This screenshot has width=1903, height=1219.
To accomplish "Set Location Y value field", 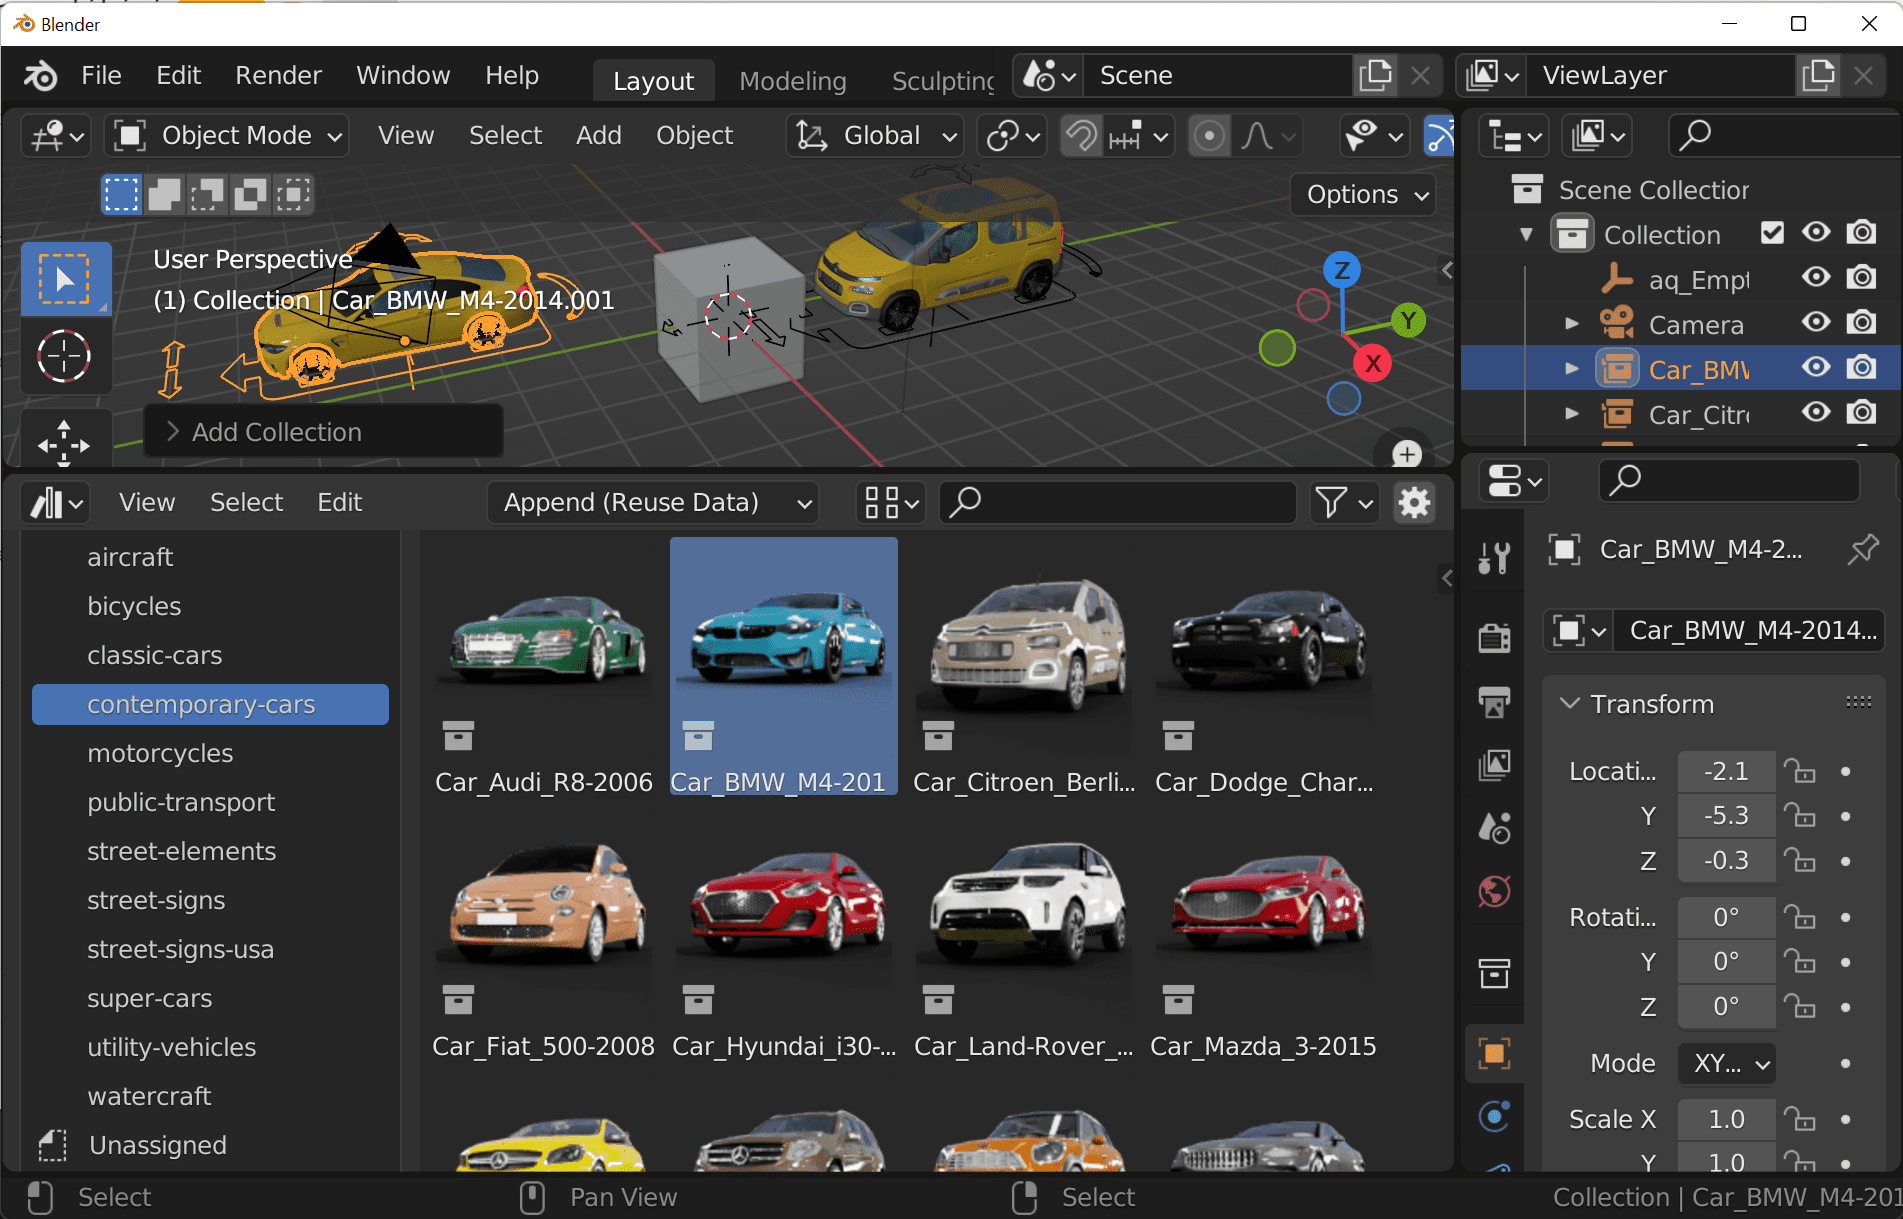I will (x=1726, y=815).
